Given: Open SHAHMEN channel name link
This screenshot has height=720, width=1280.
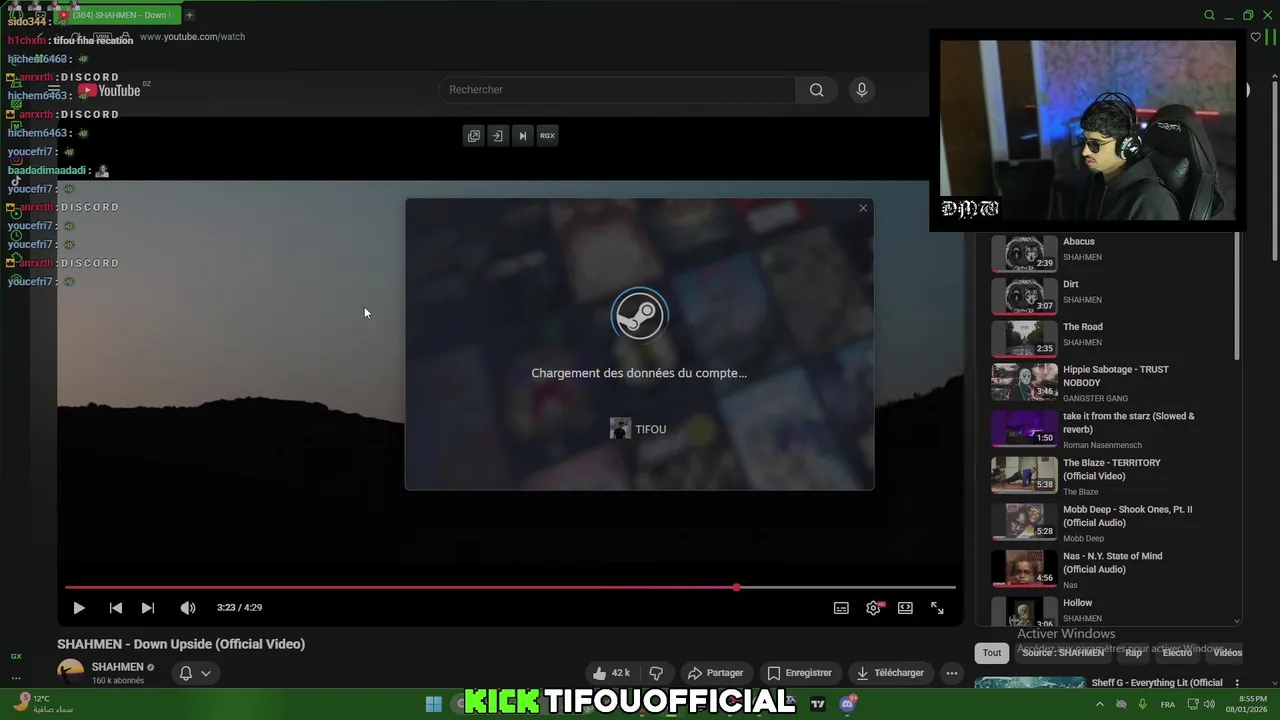Looking at the screenshot, I should click(x=117, y=667).
